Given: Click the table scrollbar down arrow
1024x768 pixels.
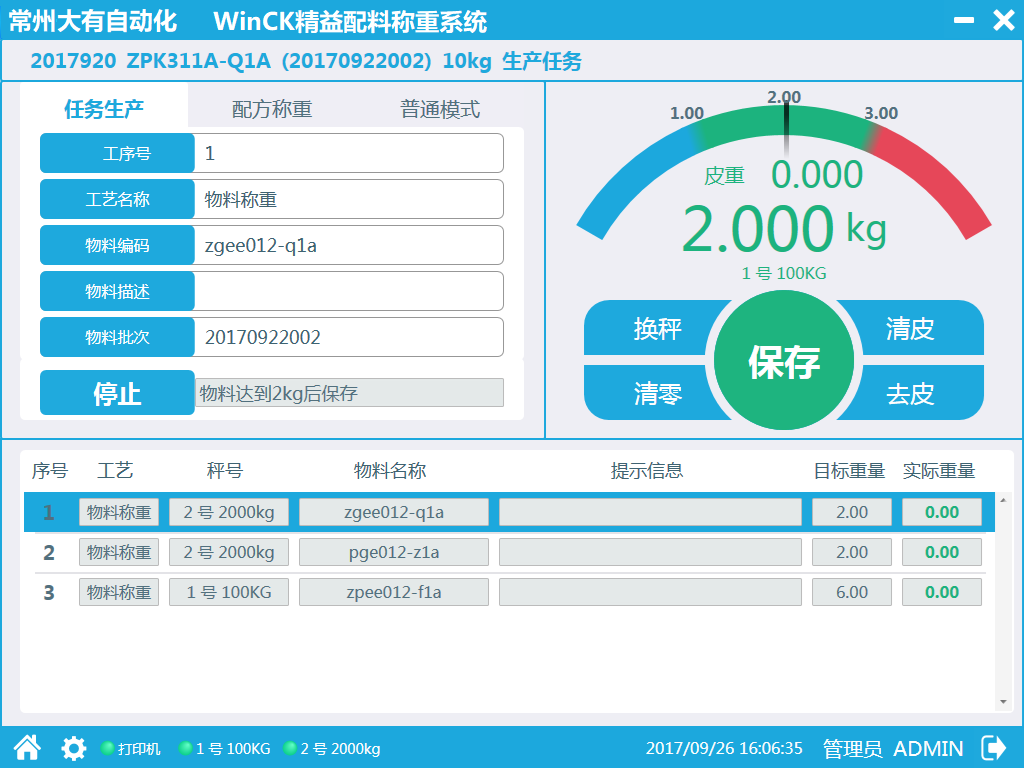Looking at the screenshot, I should (1004, 702).
